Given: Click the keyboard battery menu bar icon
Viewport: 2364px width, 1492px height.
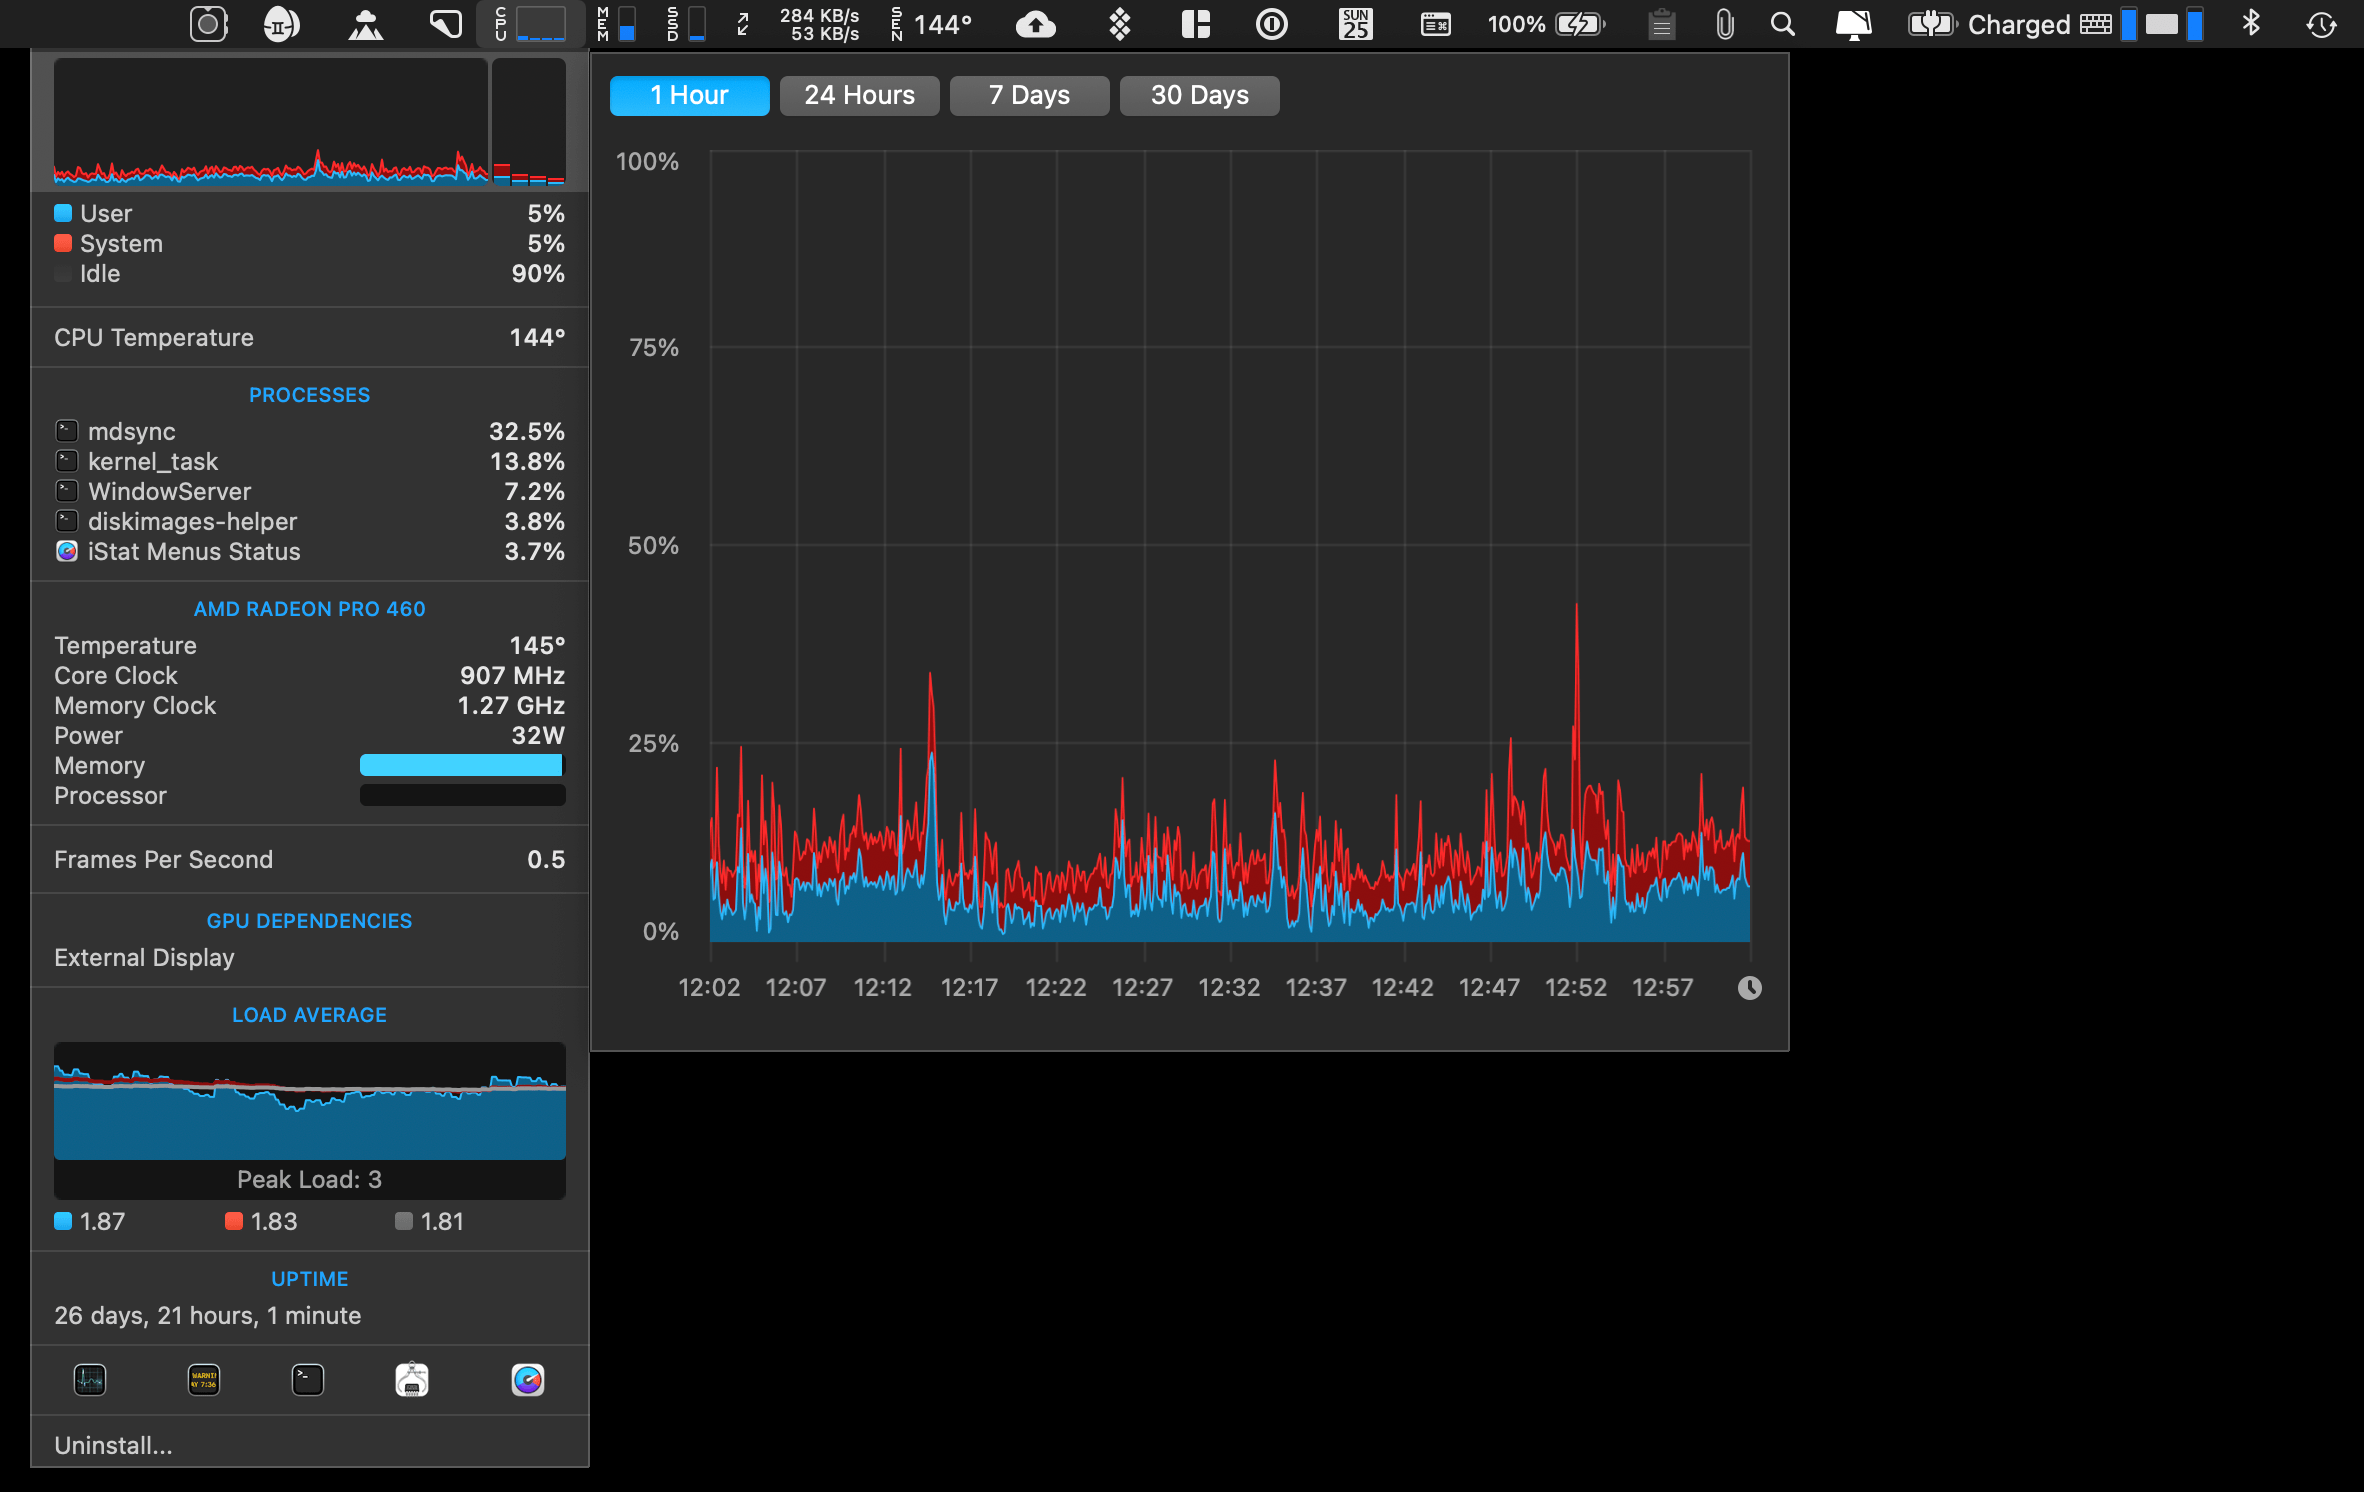Looking at the screenshot, I should tap(2108, 24).
